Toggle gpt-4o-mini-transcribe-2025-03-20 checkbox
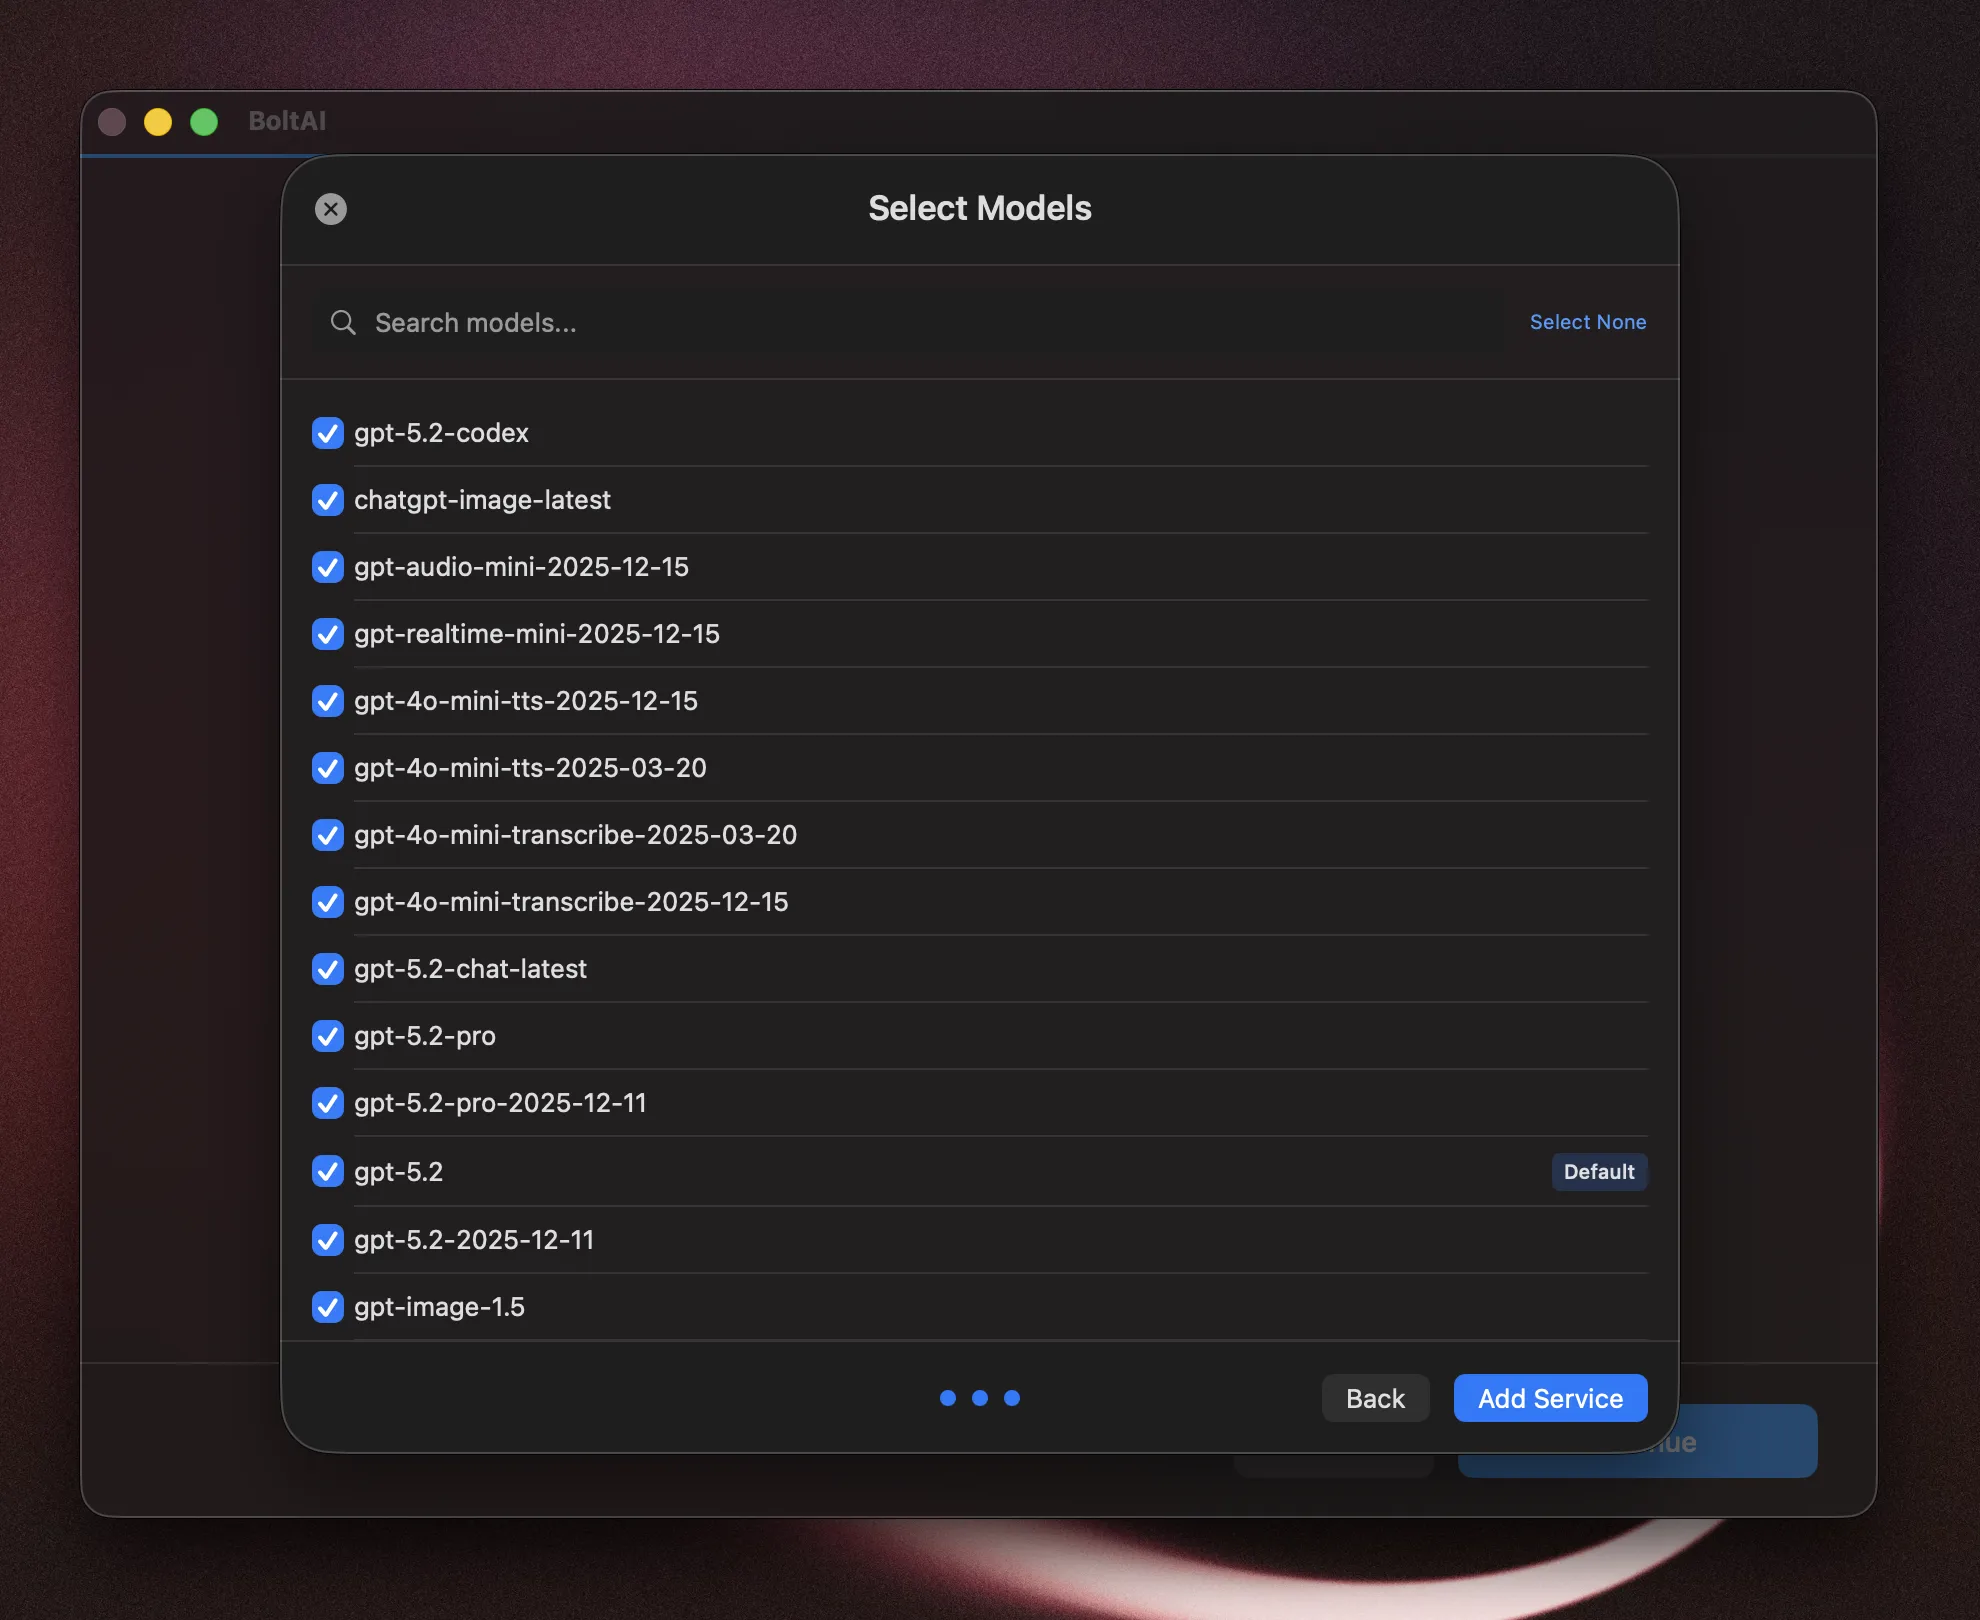The width and height of the screenshot is (1980, 1620). click(x=328, y=835)
